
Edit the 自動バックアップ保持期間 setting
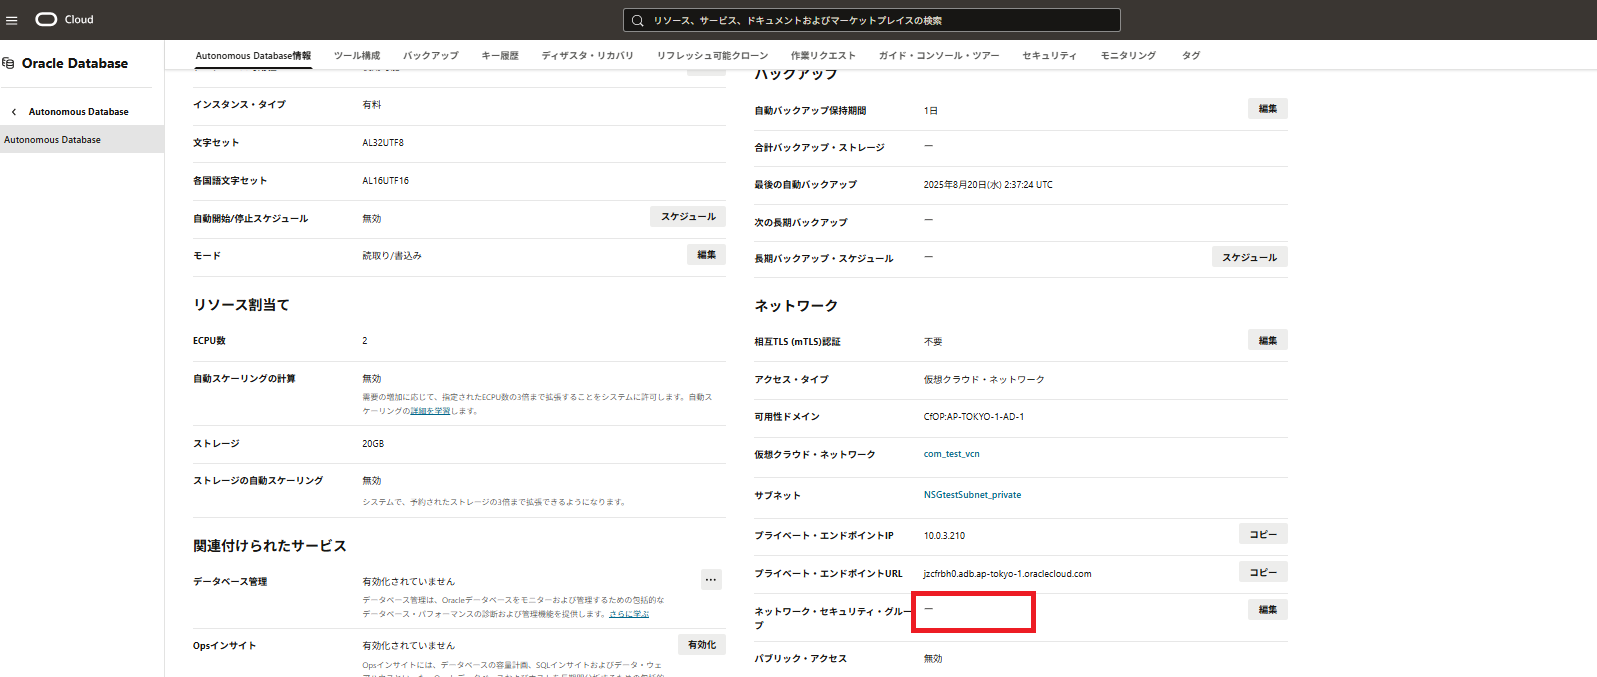pos(1268,109)
